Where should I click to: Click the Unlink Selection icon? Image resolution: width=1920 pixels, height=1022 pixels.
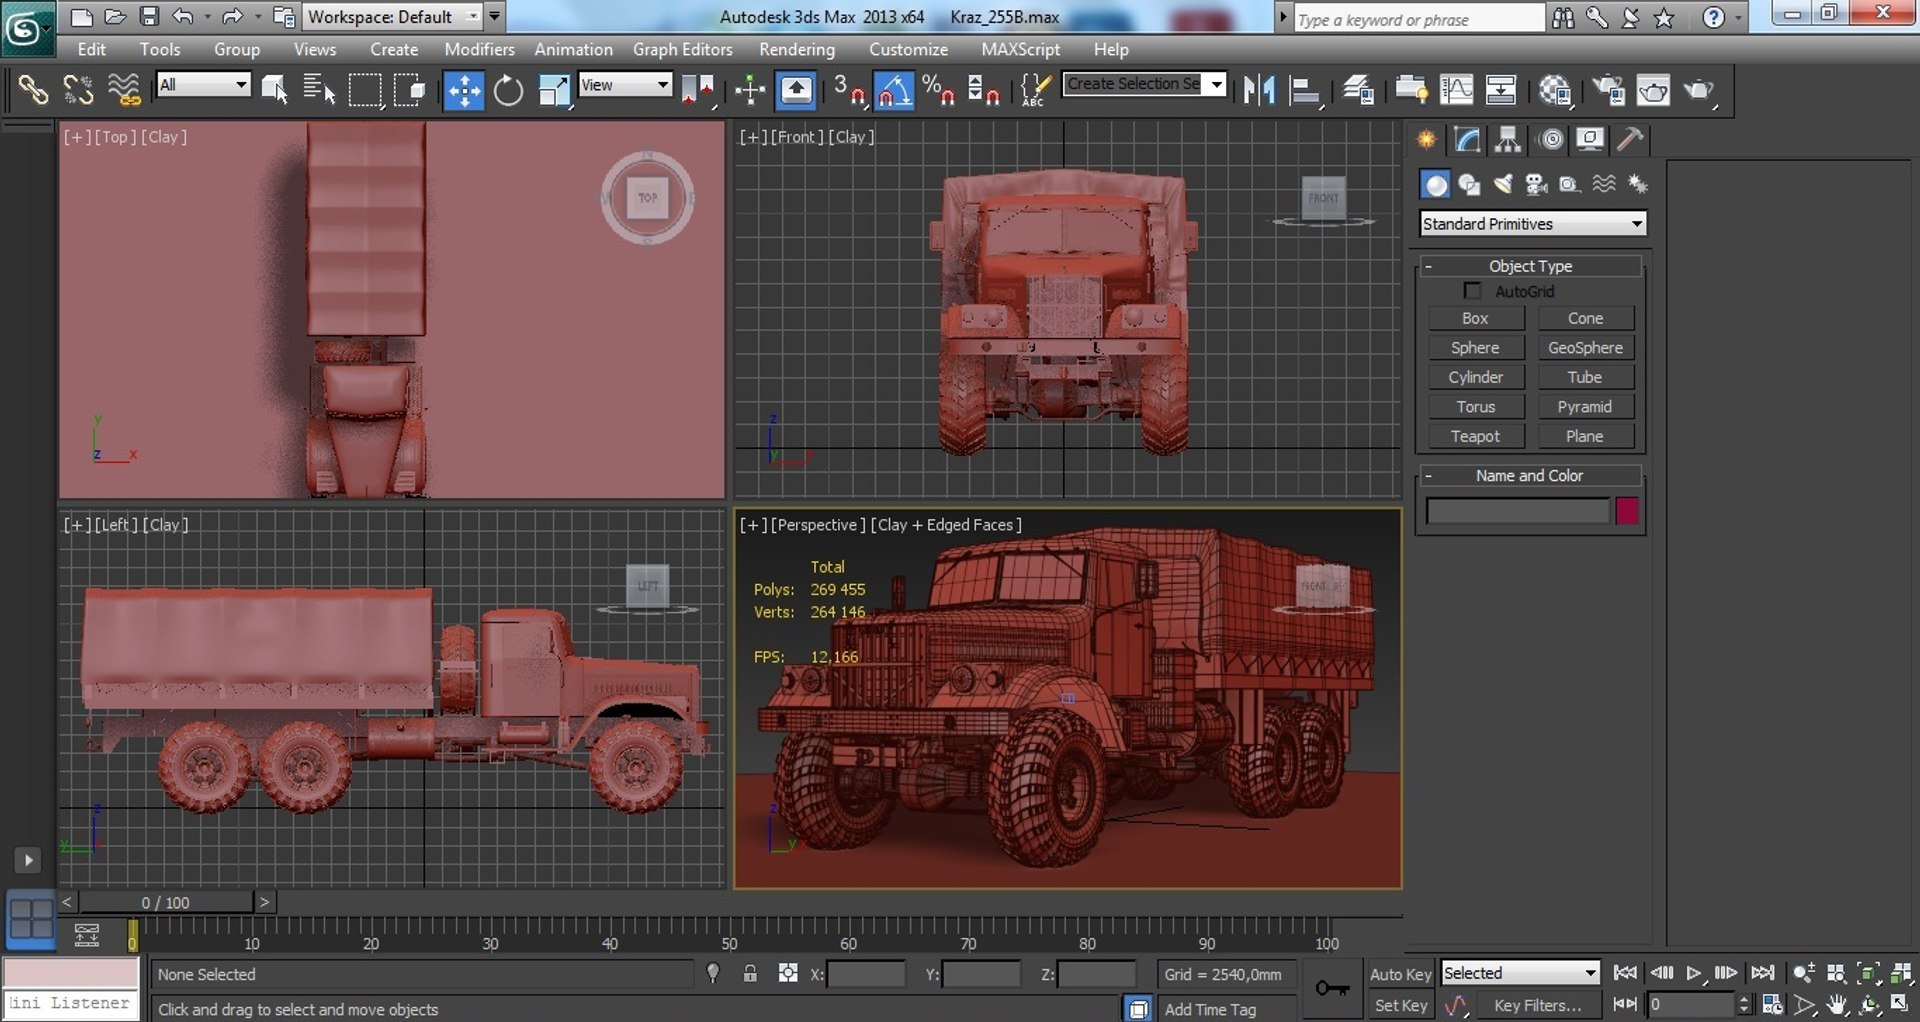coord(78,91)
